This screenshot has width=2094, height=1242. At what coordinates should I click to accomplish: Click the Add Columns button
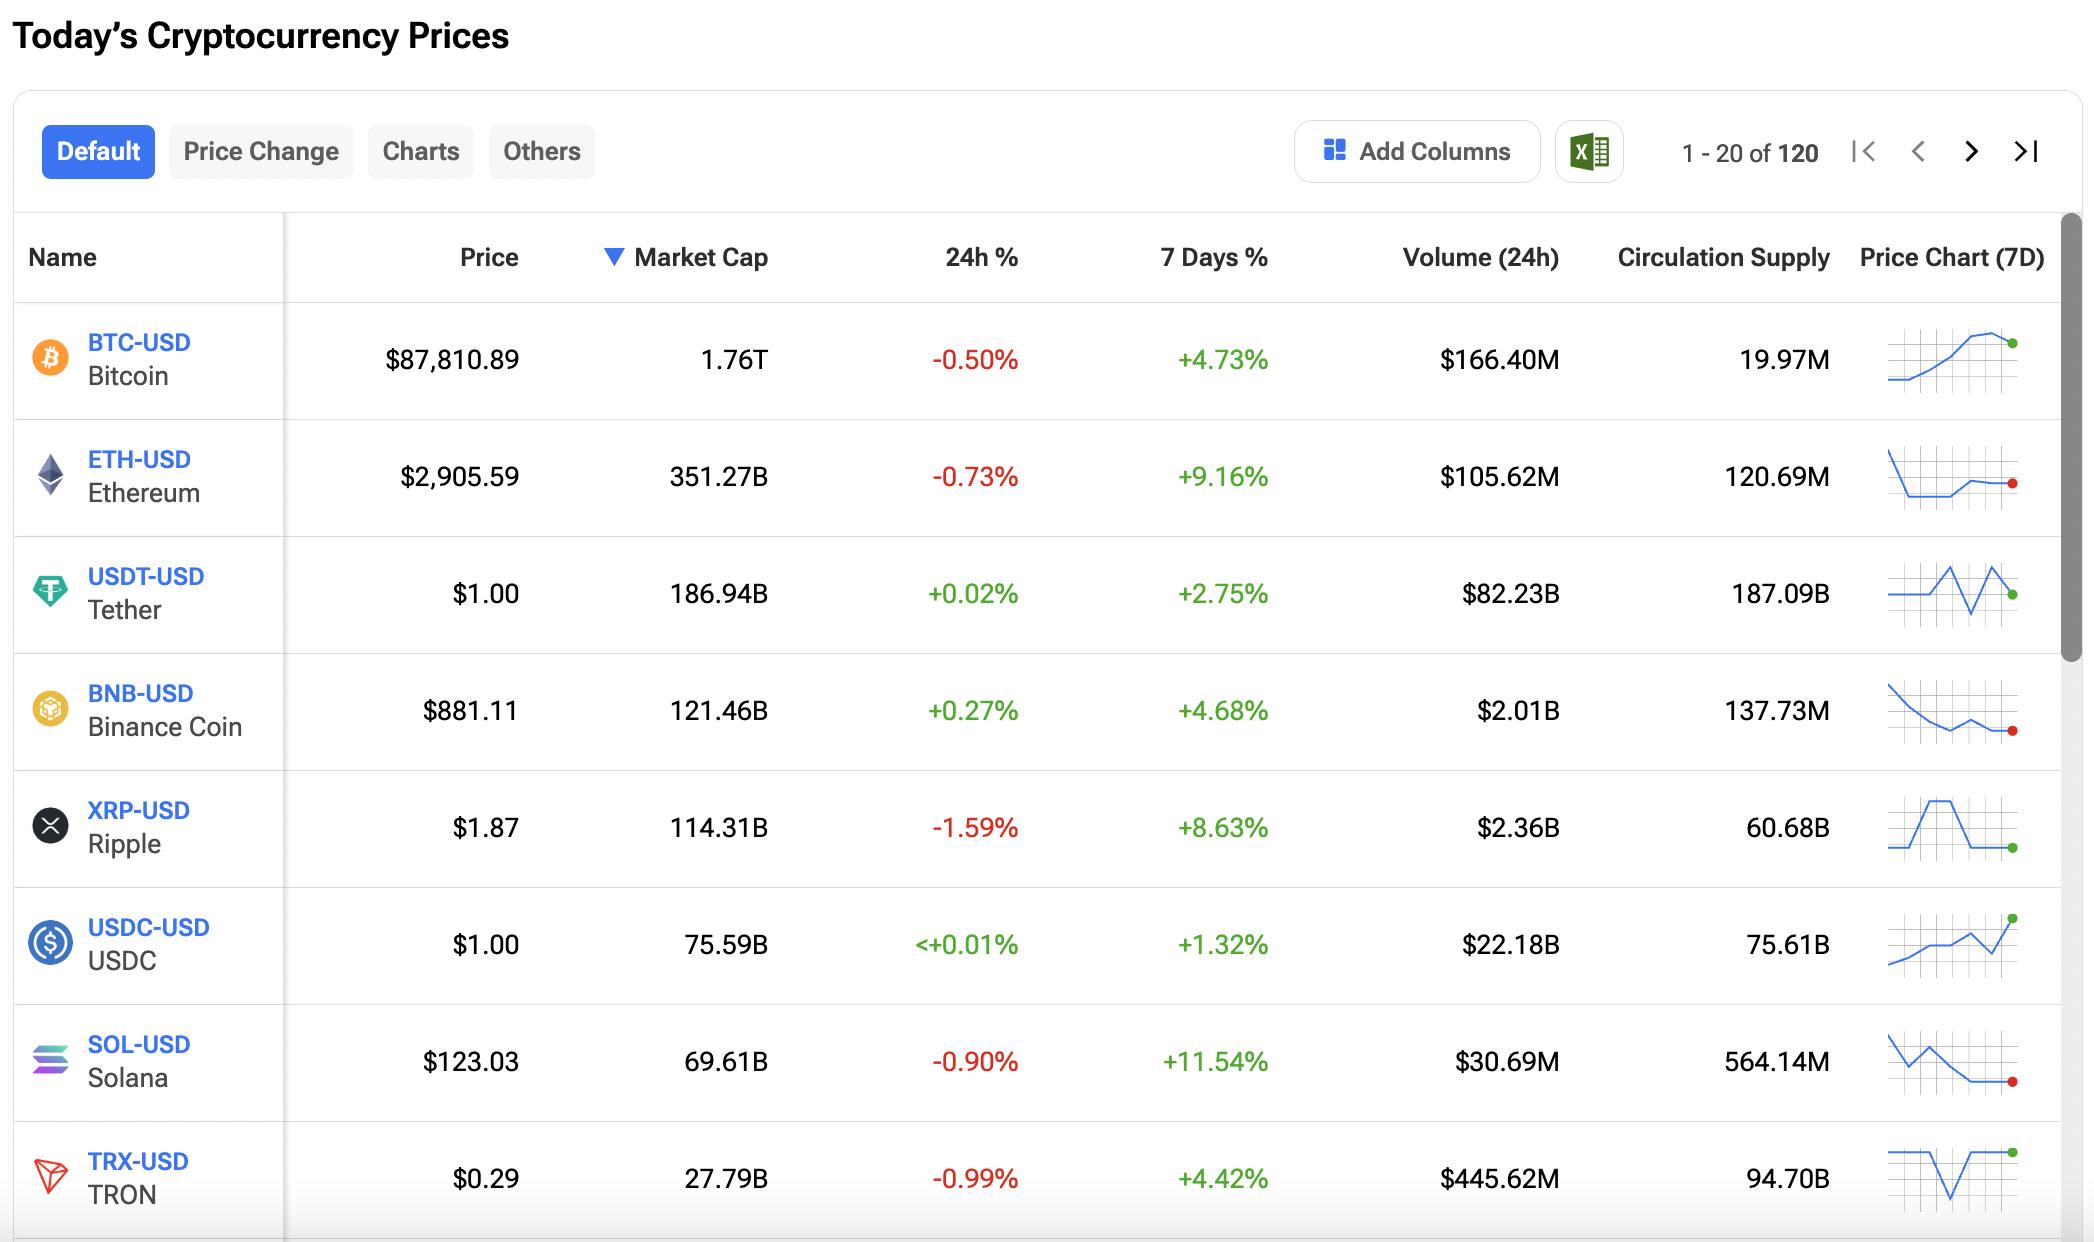[1417, 151]
